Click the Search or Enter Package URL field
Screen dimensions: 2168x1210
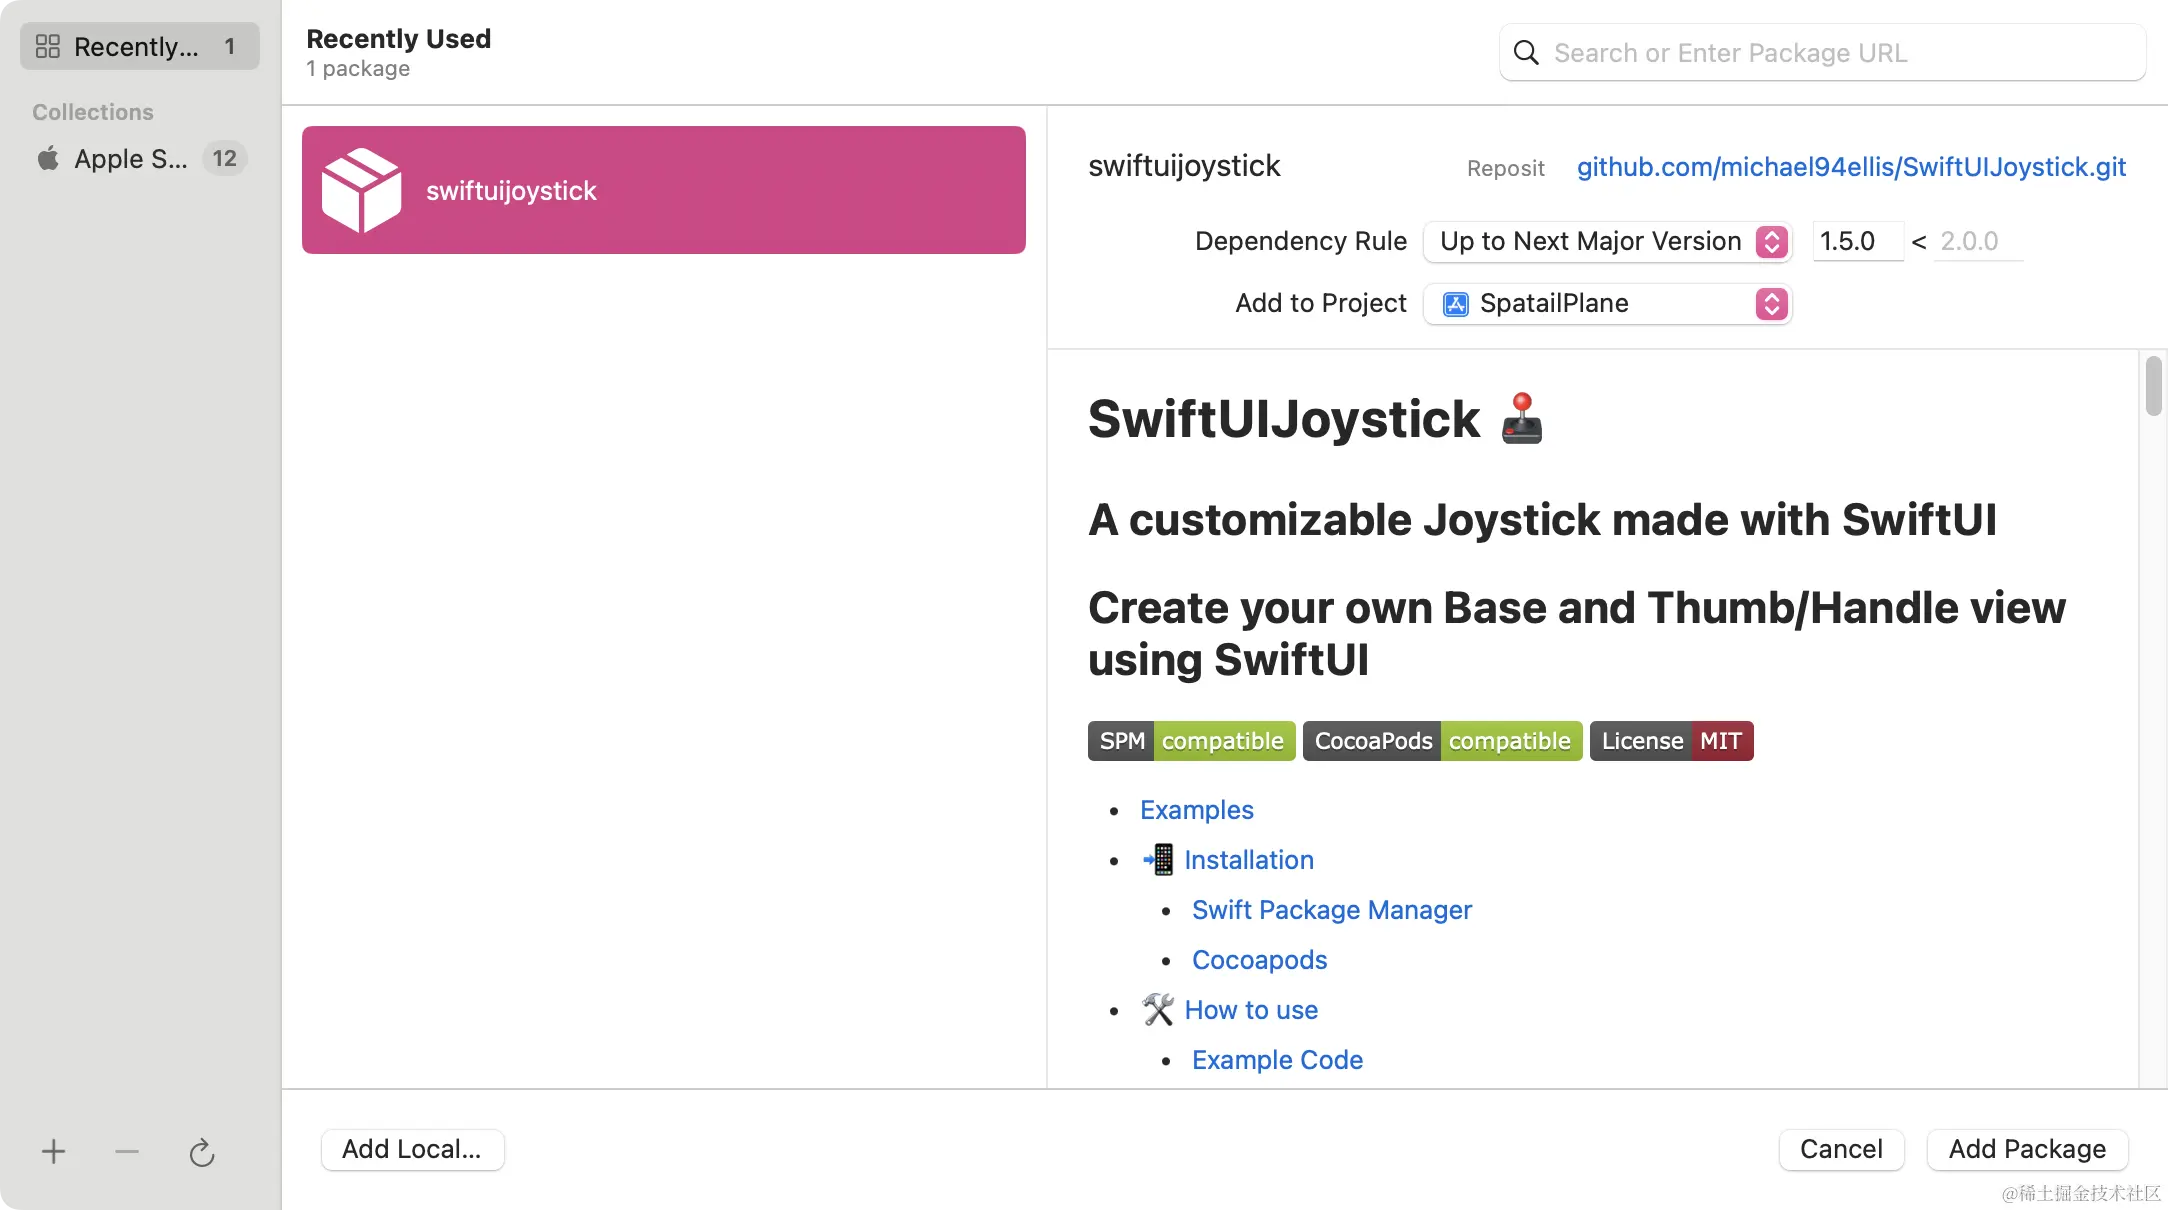tap(1840, 53)
